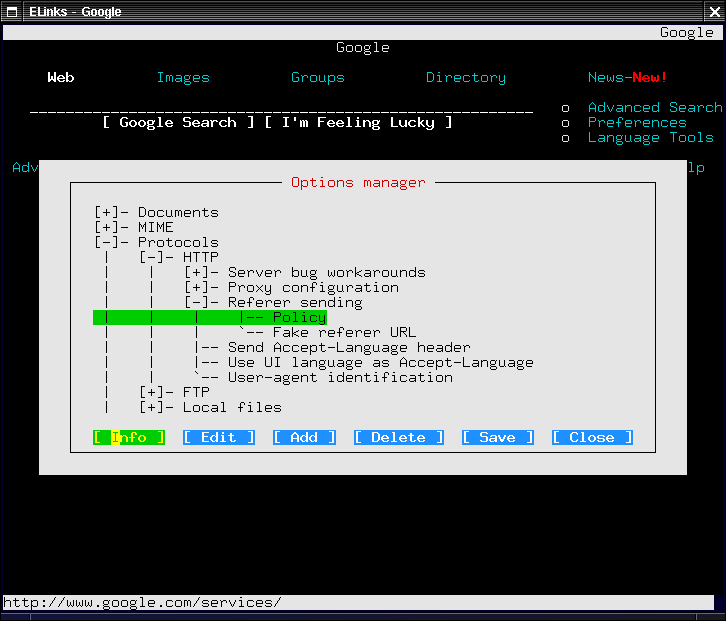The width and height of the screenshot is (726, 621).
Task: Expand the FTP tree node
Action: pyautogui.click(x=152, y=393)
